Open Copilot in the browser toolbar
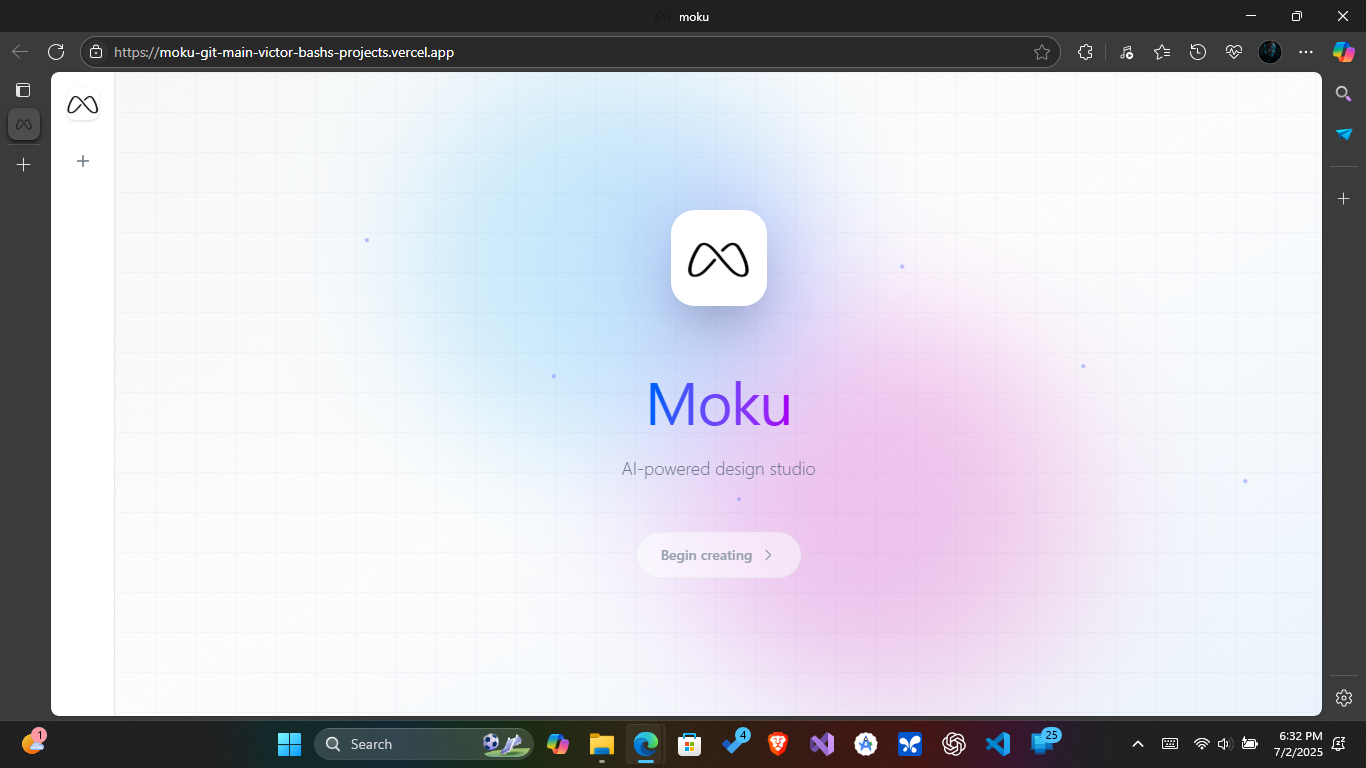This screenshot has width=1366, height=768. click(1343, 52)
